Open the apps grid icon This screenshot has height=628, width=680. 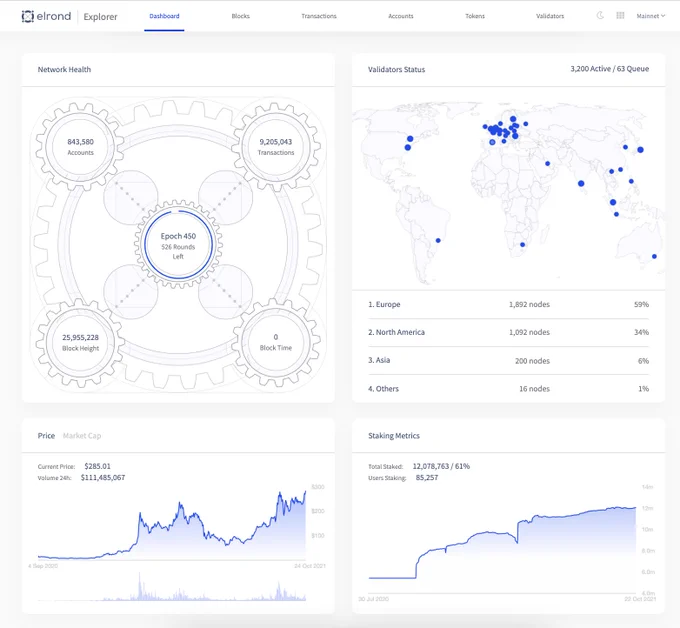pos(621,16)
